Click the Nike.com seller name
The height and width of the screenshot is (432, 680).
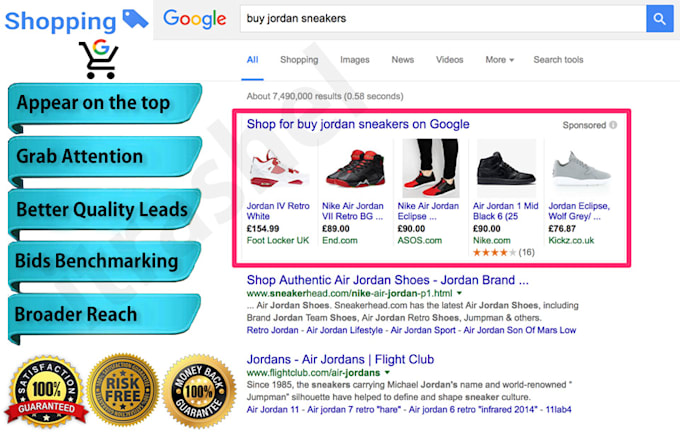pyautogui.click(x=491, y=240)
